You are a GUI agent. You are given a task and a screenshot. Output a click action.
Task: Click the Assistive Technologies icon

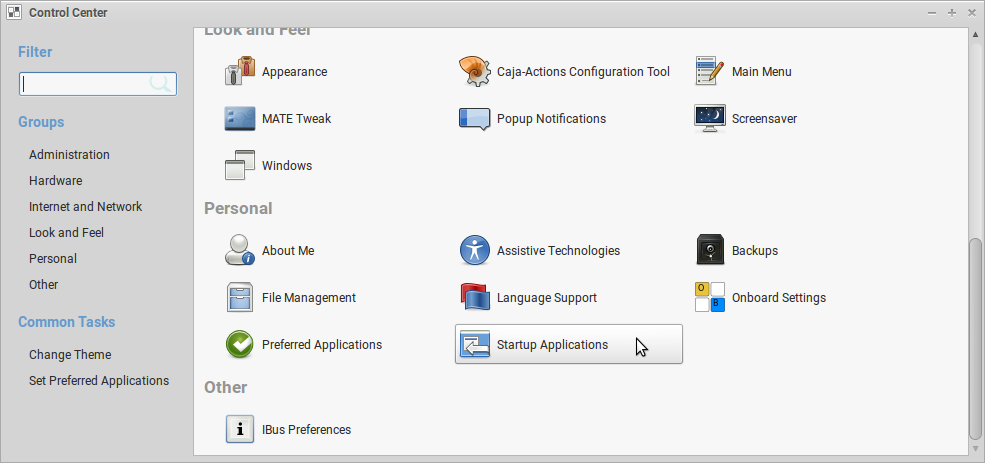474,251
